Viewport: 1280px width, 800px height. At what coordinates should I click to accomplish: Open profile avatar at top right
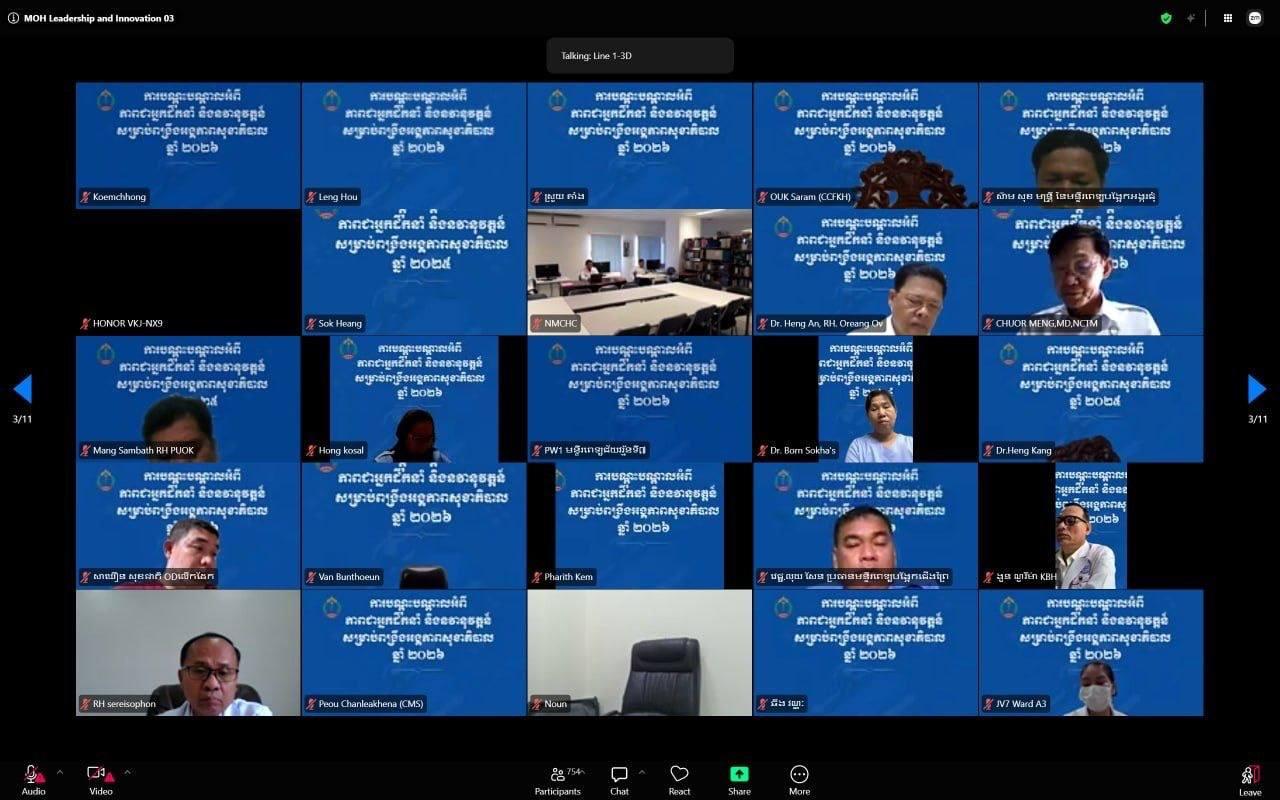1255,18
